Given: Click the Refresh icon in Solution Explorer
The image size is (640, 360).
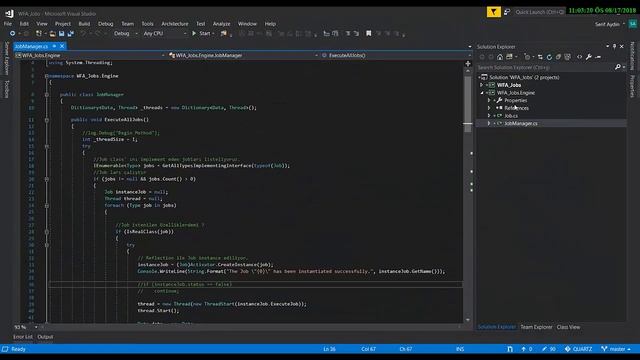Looking at the screenshot, I should pos(549,57).
